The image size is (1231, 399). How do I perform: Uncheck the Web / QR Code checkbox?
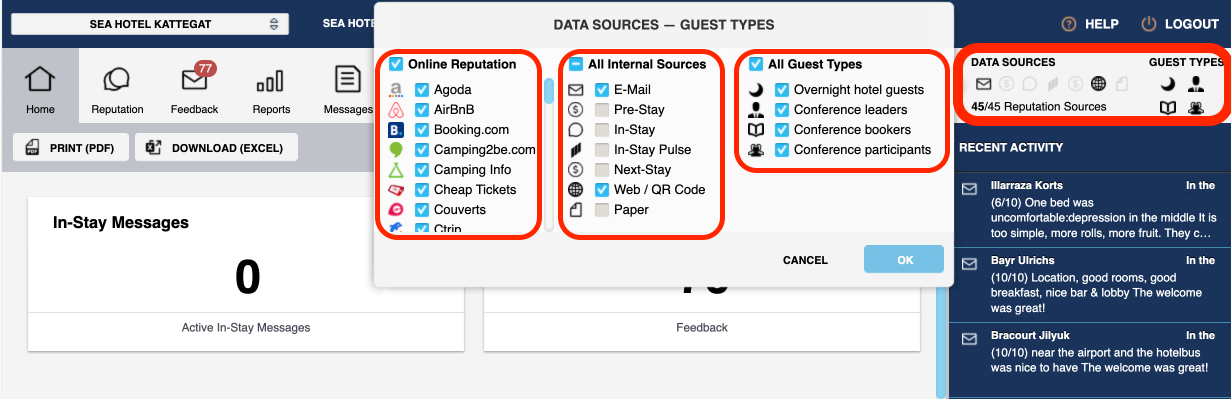[602, 190]
